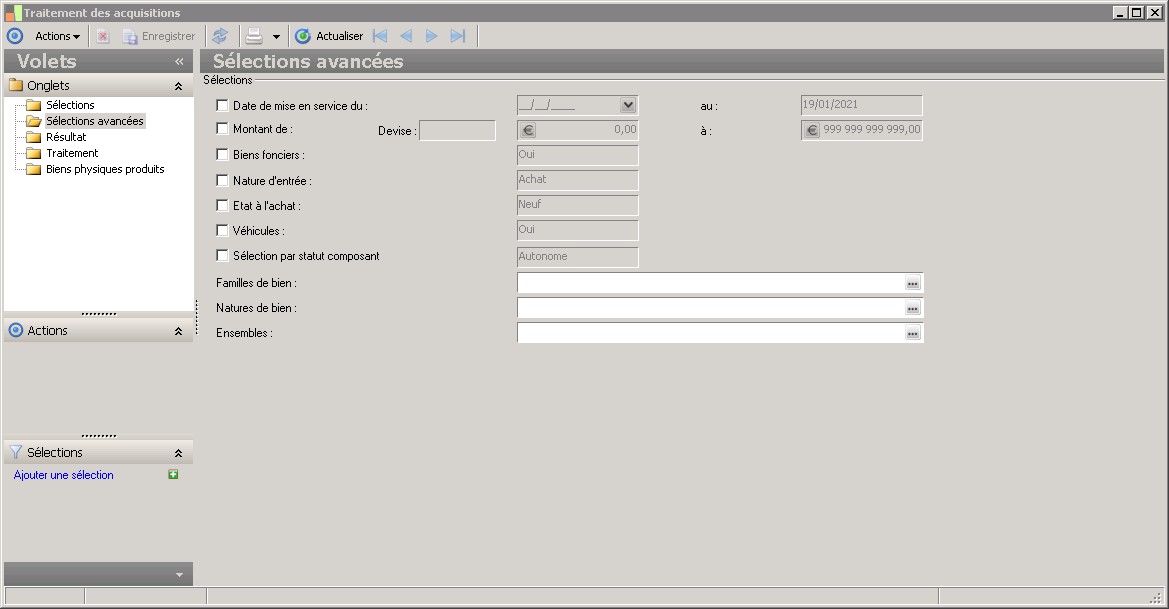The width and height of the screenshot is (1169, 609).
Task: Toggle the Etat à l'achat checkbox
Action: pyautogui.click(x=222, y=205)
